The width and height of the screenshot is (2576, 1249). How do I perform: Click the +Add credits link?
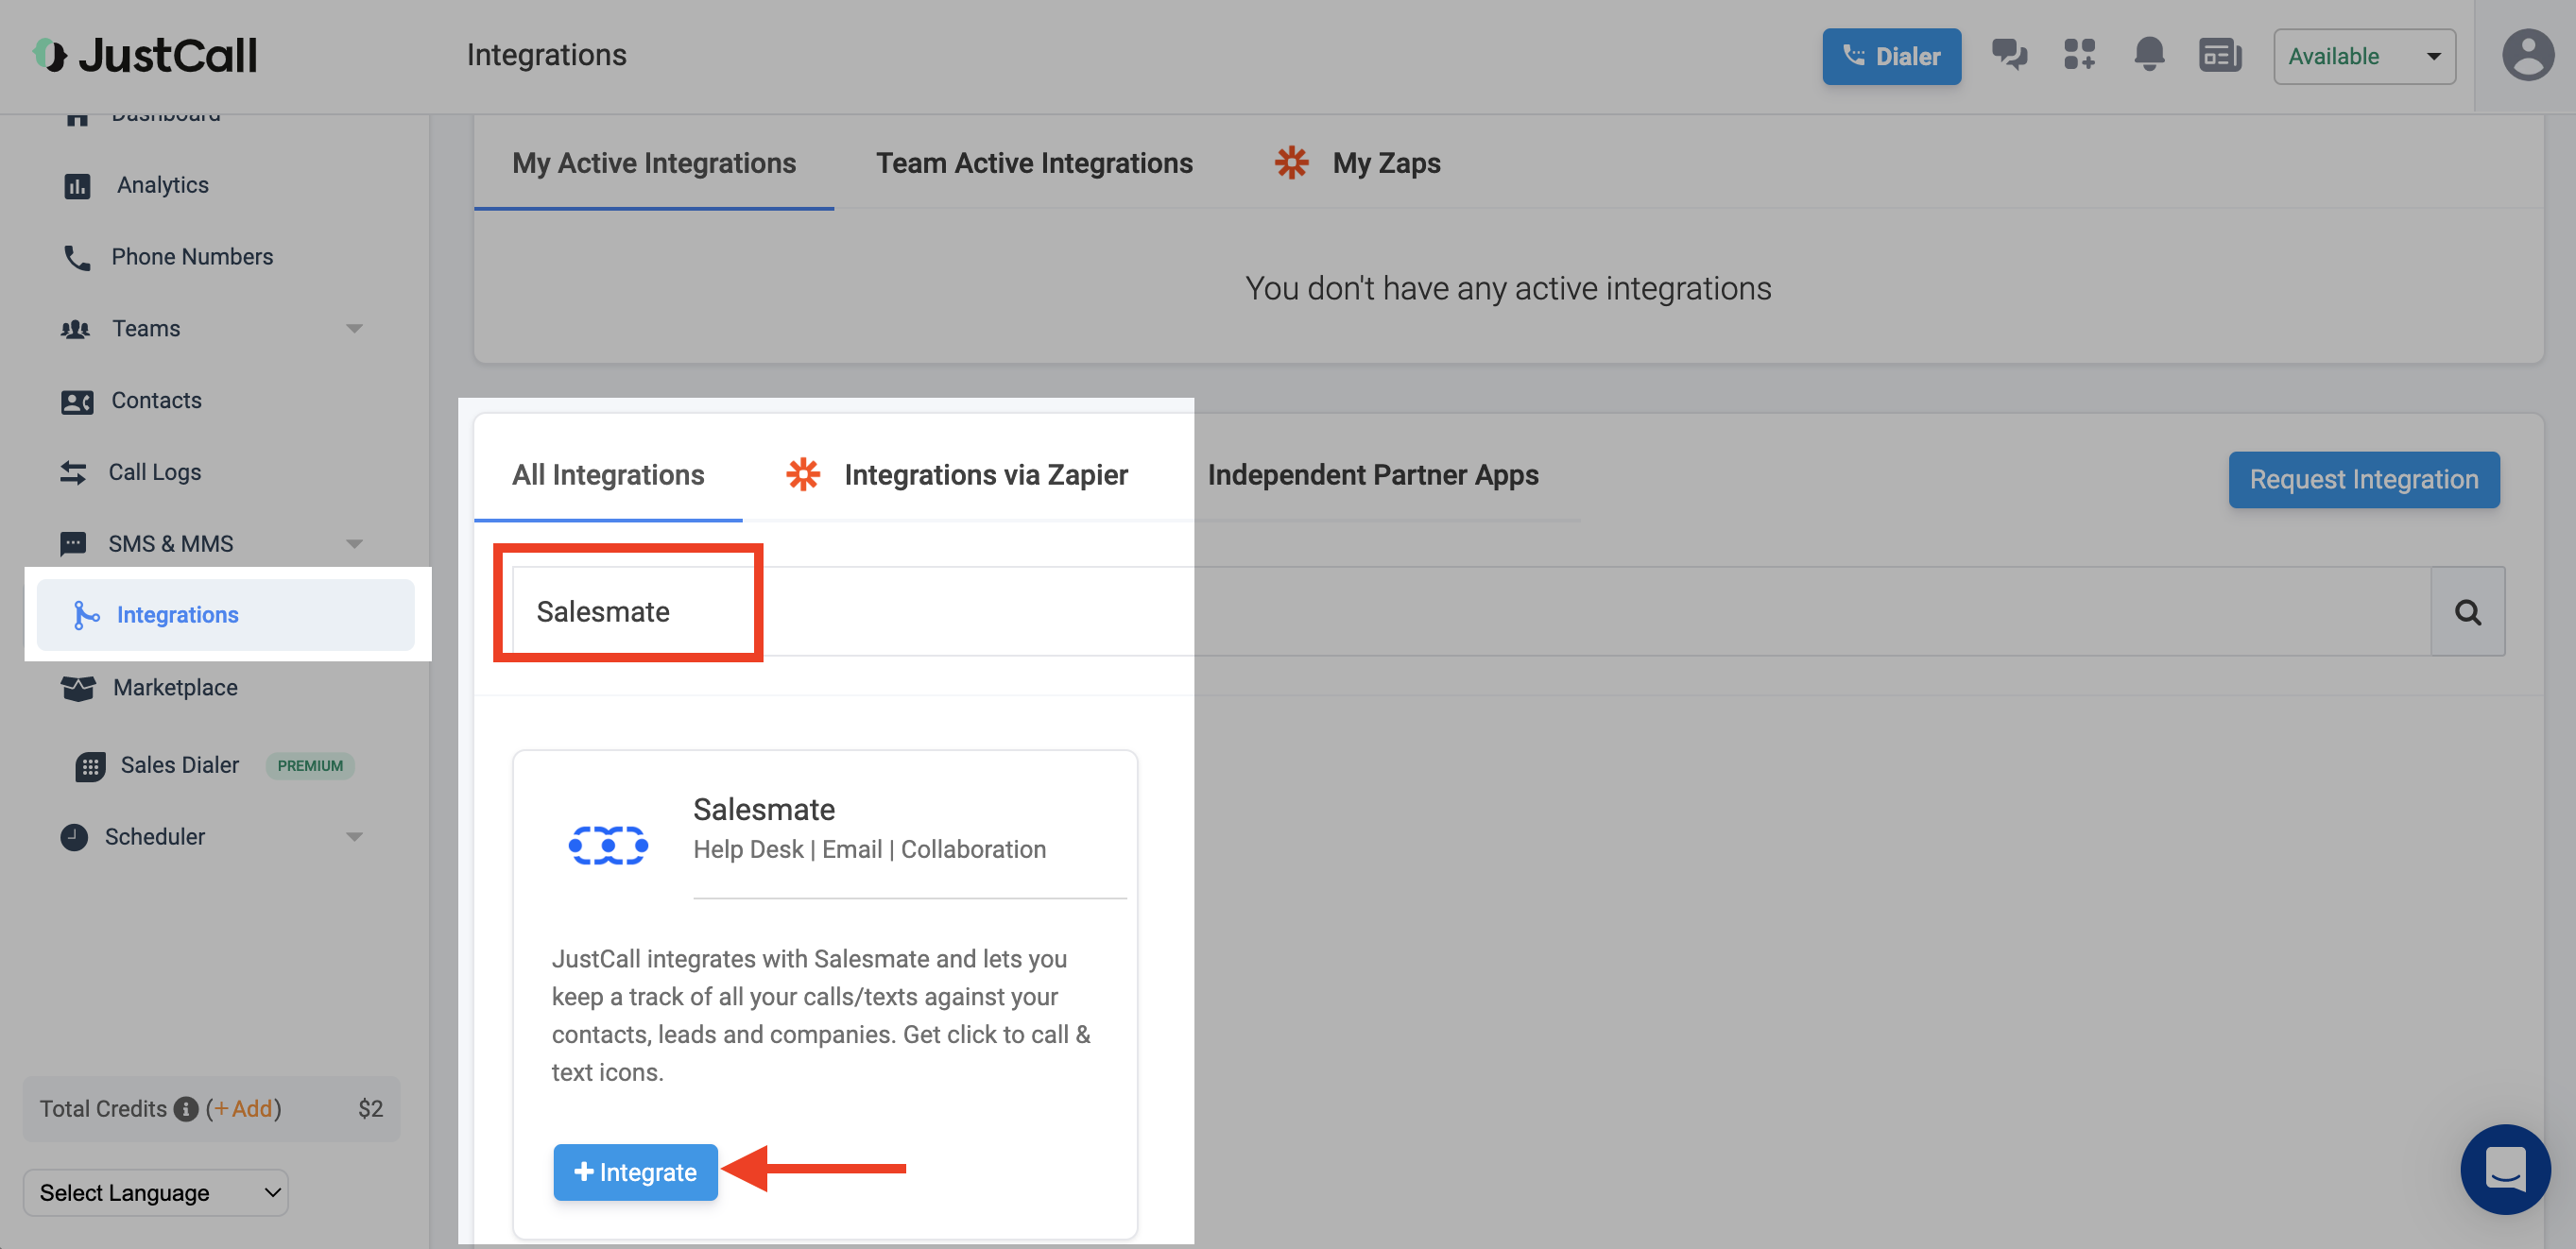tap(243, 1109)
